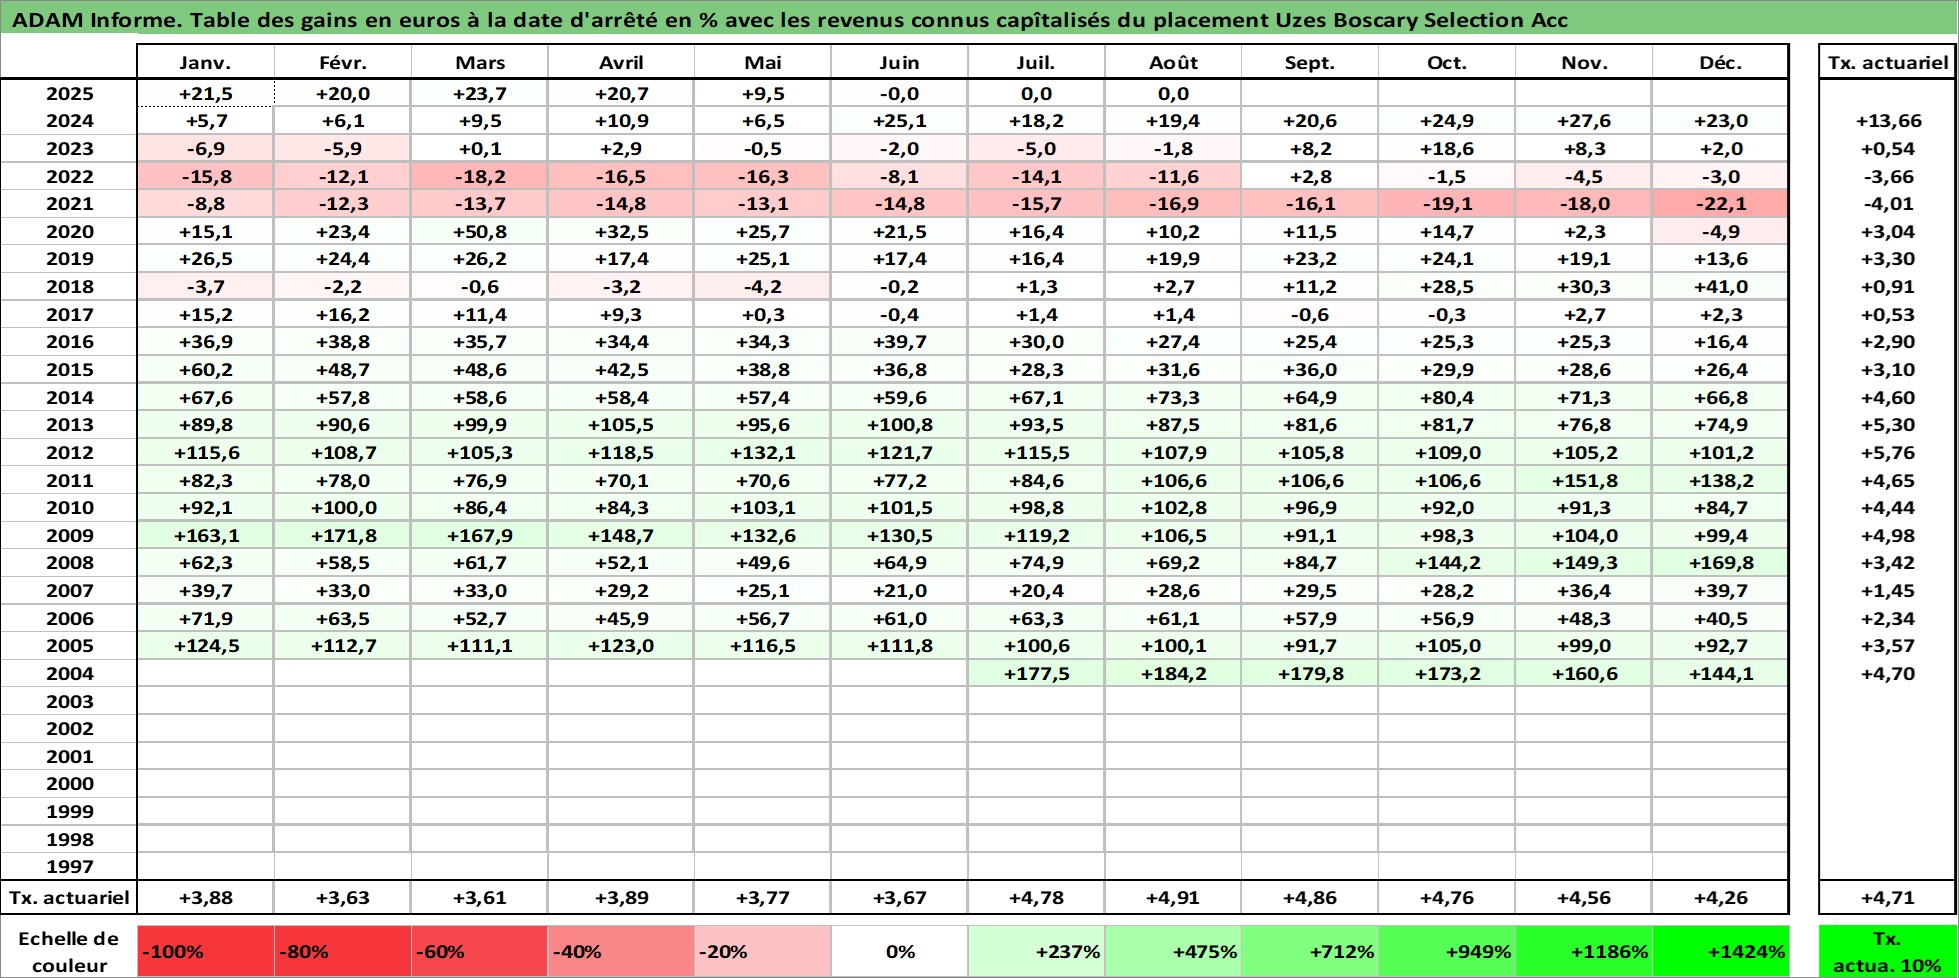Click the +1424% bright green swatch
Image resolution: width=1959 pixels, height=978 pixels.
[1721, 951]
